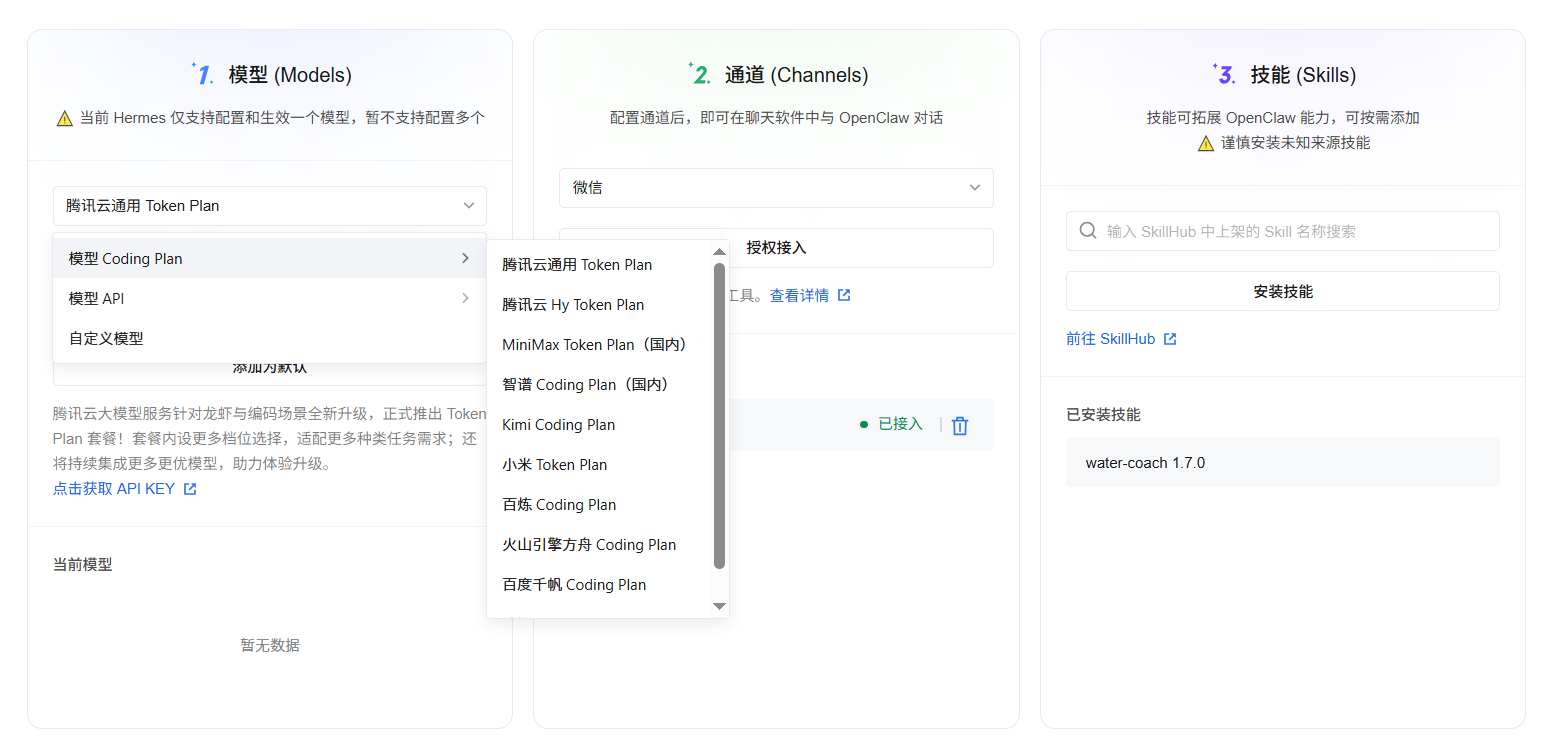This screenshot has width=1551, height=753.
Task: Click the warning icon beside 谨慎安装未知来源技能
Action: (x=1206, y=143)
